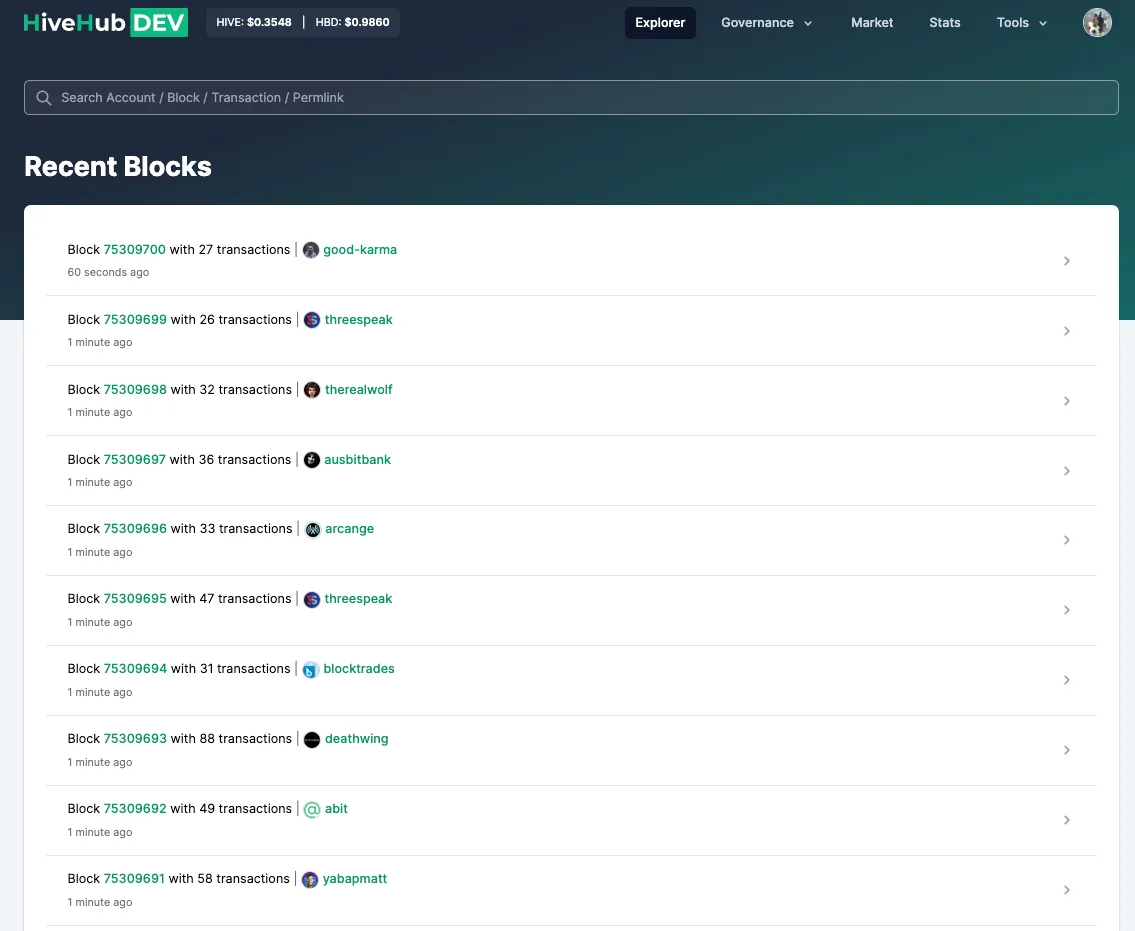Expand block 75309695 row chevron

click(1066, 610)
